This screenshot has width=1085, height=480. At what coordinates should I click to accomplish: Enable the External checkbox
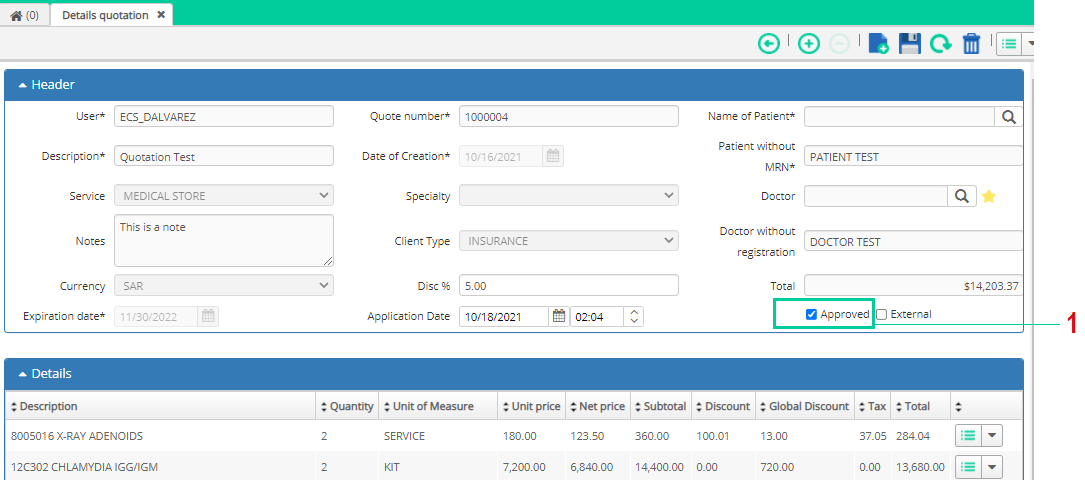pyautogui.click(x=882, y=315)
